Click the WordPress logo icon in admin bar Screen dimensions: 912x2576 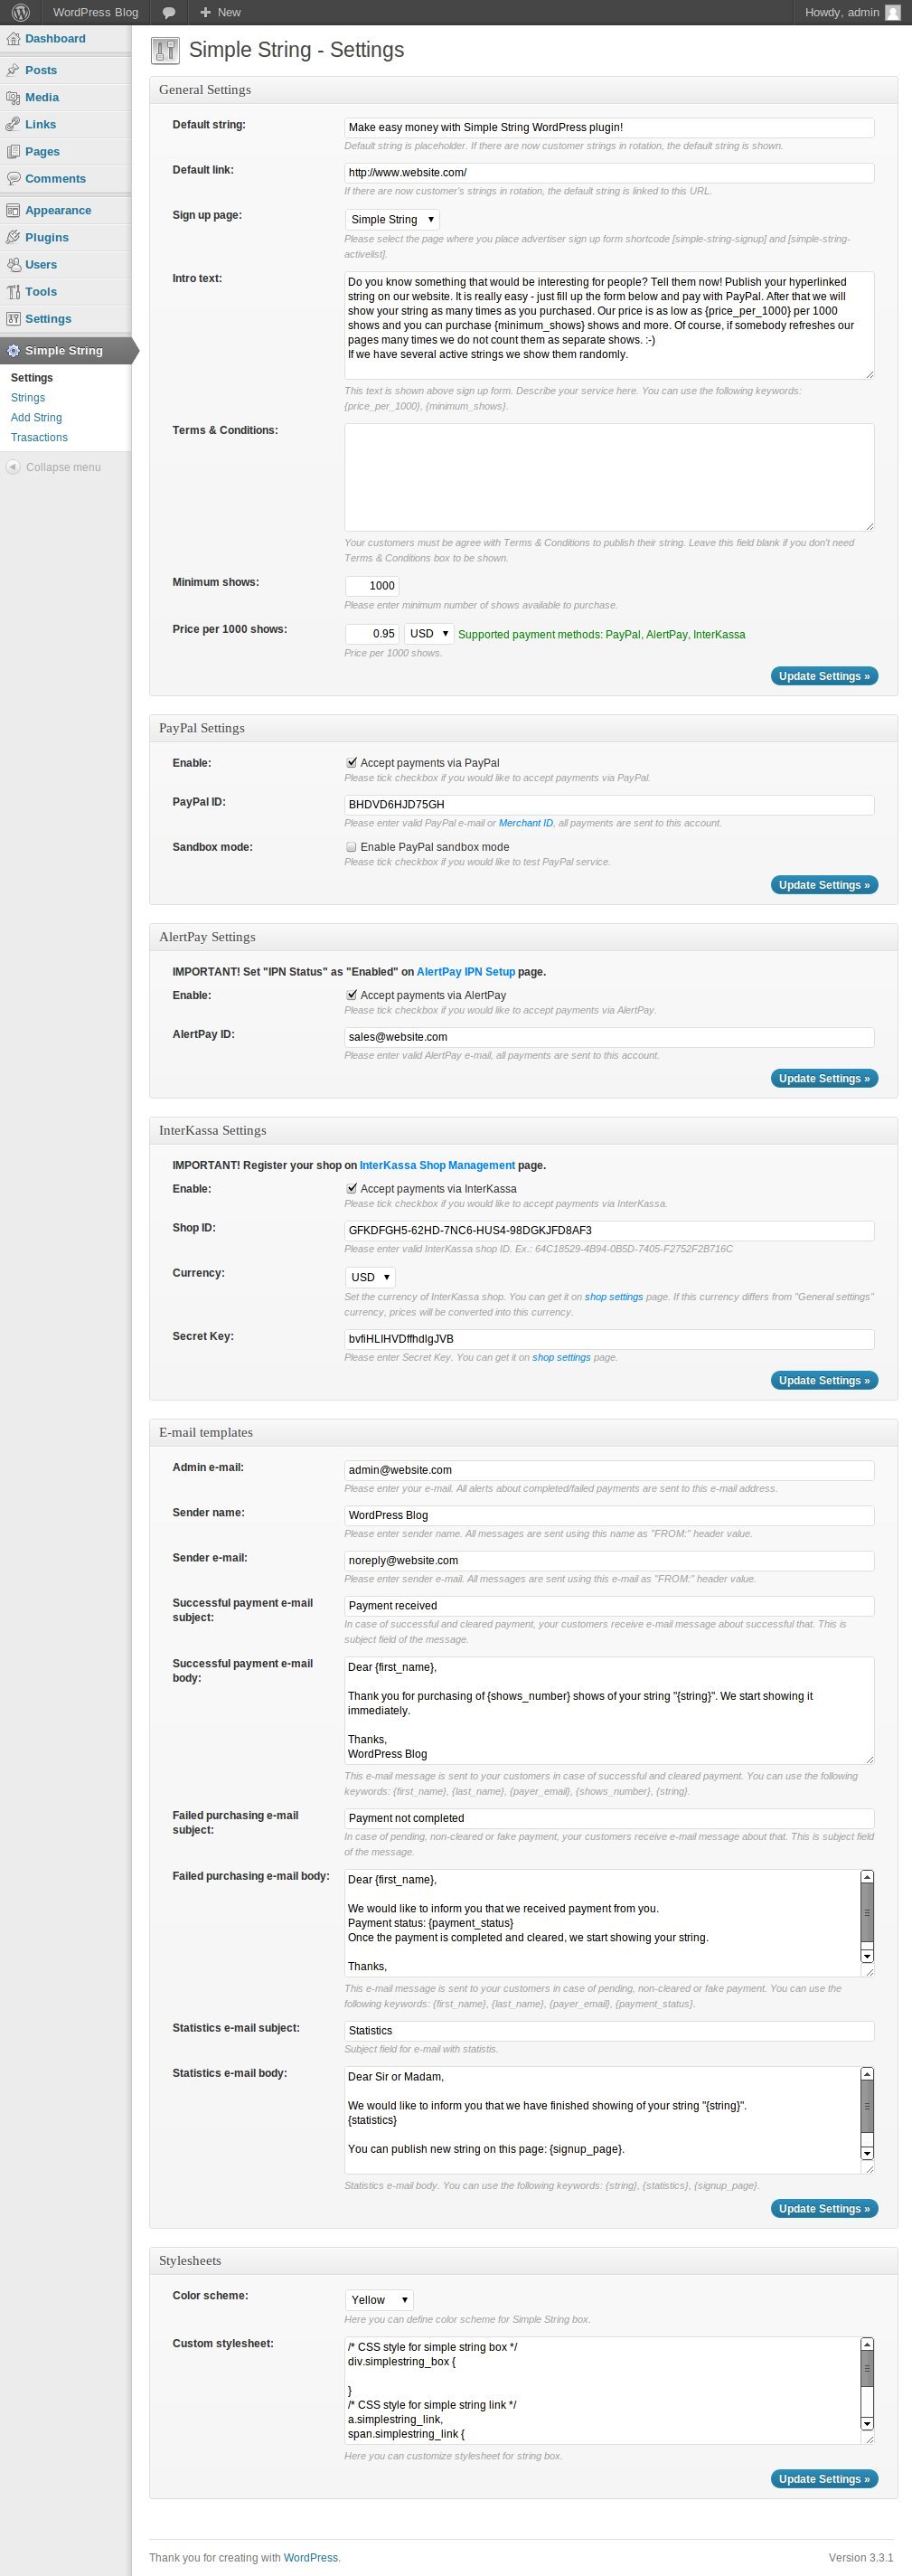click(20, 12)
